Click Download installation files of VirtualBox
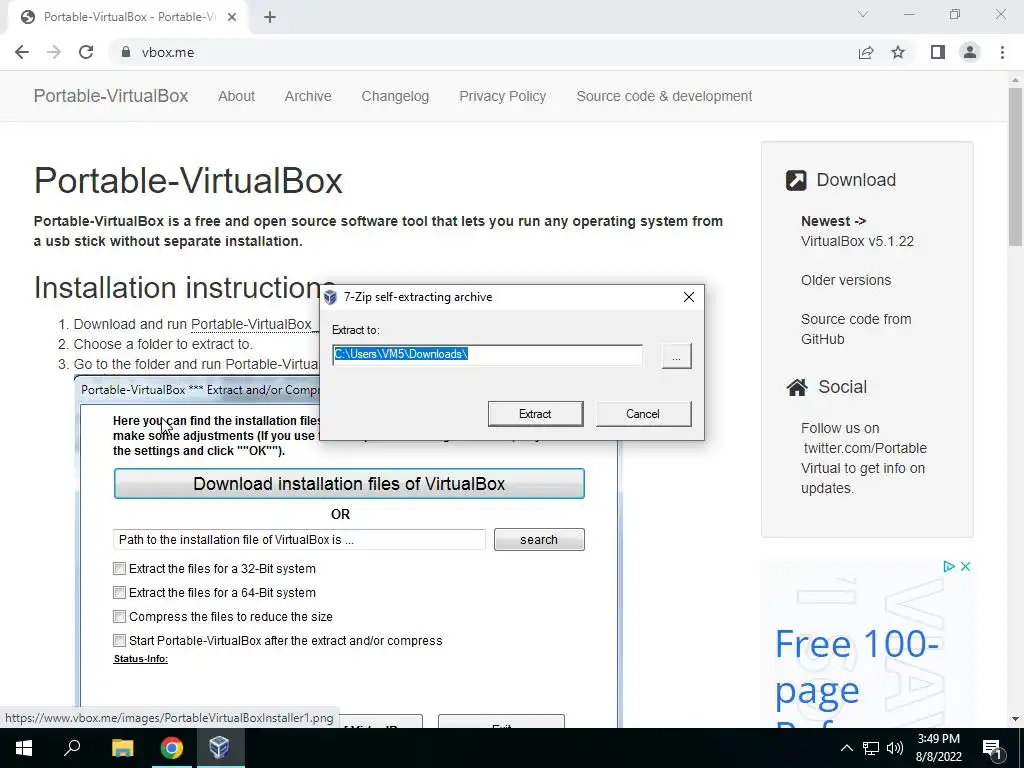Viewport: 1024px width, 768px height. [x=349, y=484]
